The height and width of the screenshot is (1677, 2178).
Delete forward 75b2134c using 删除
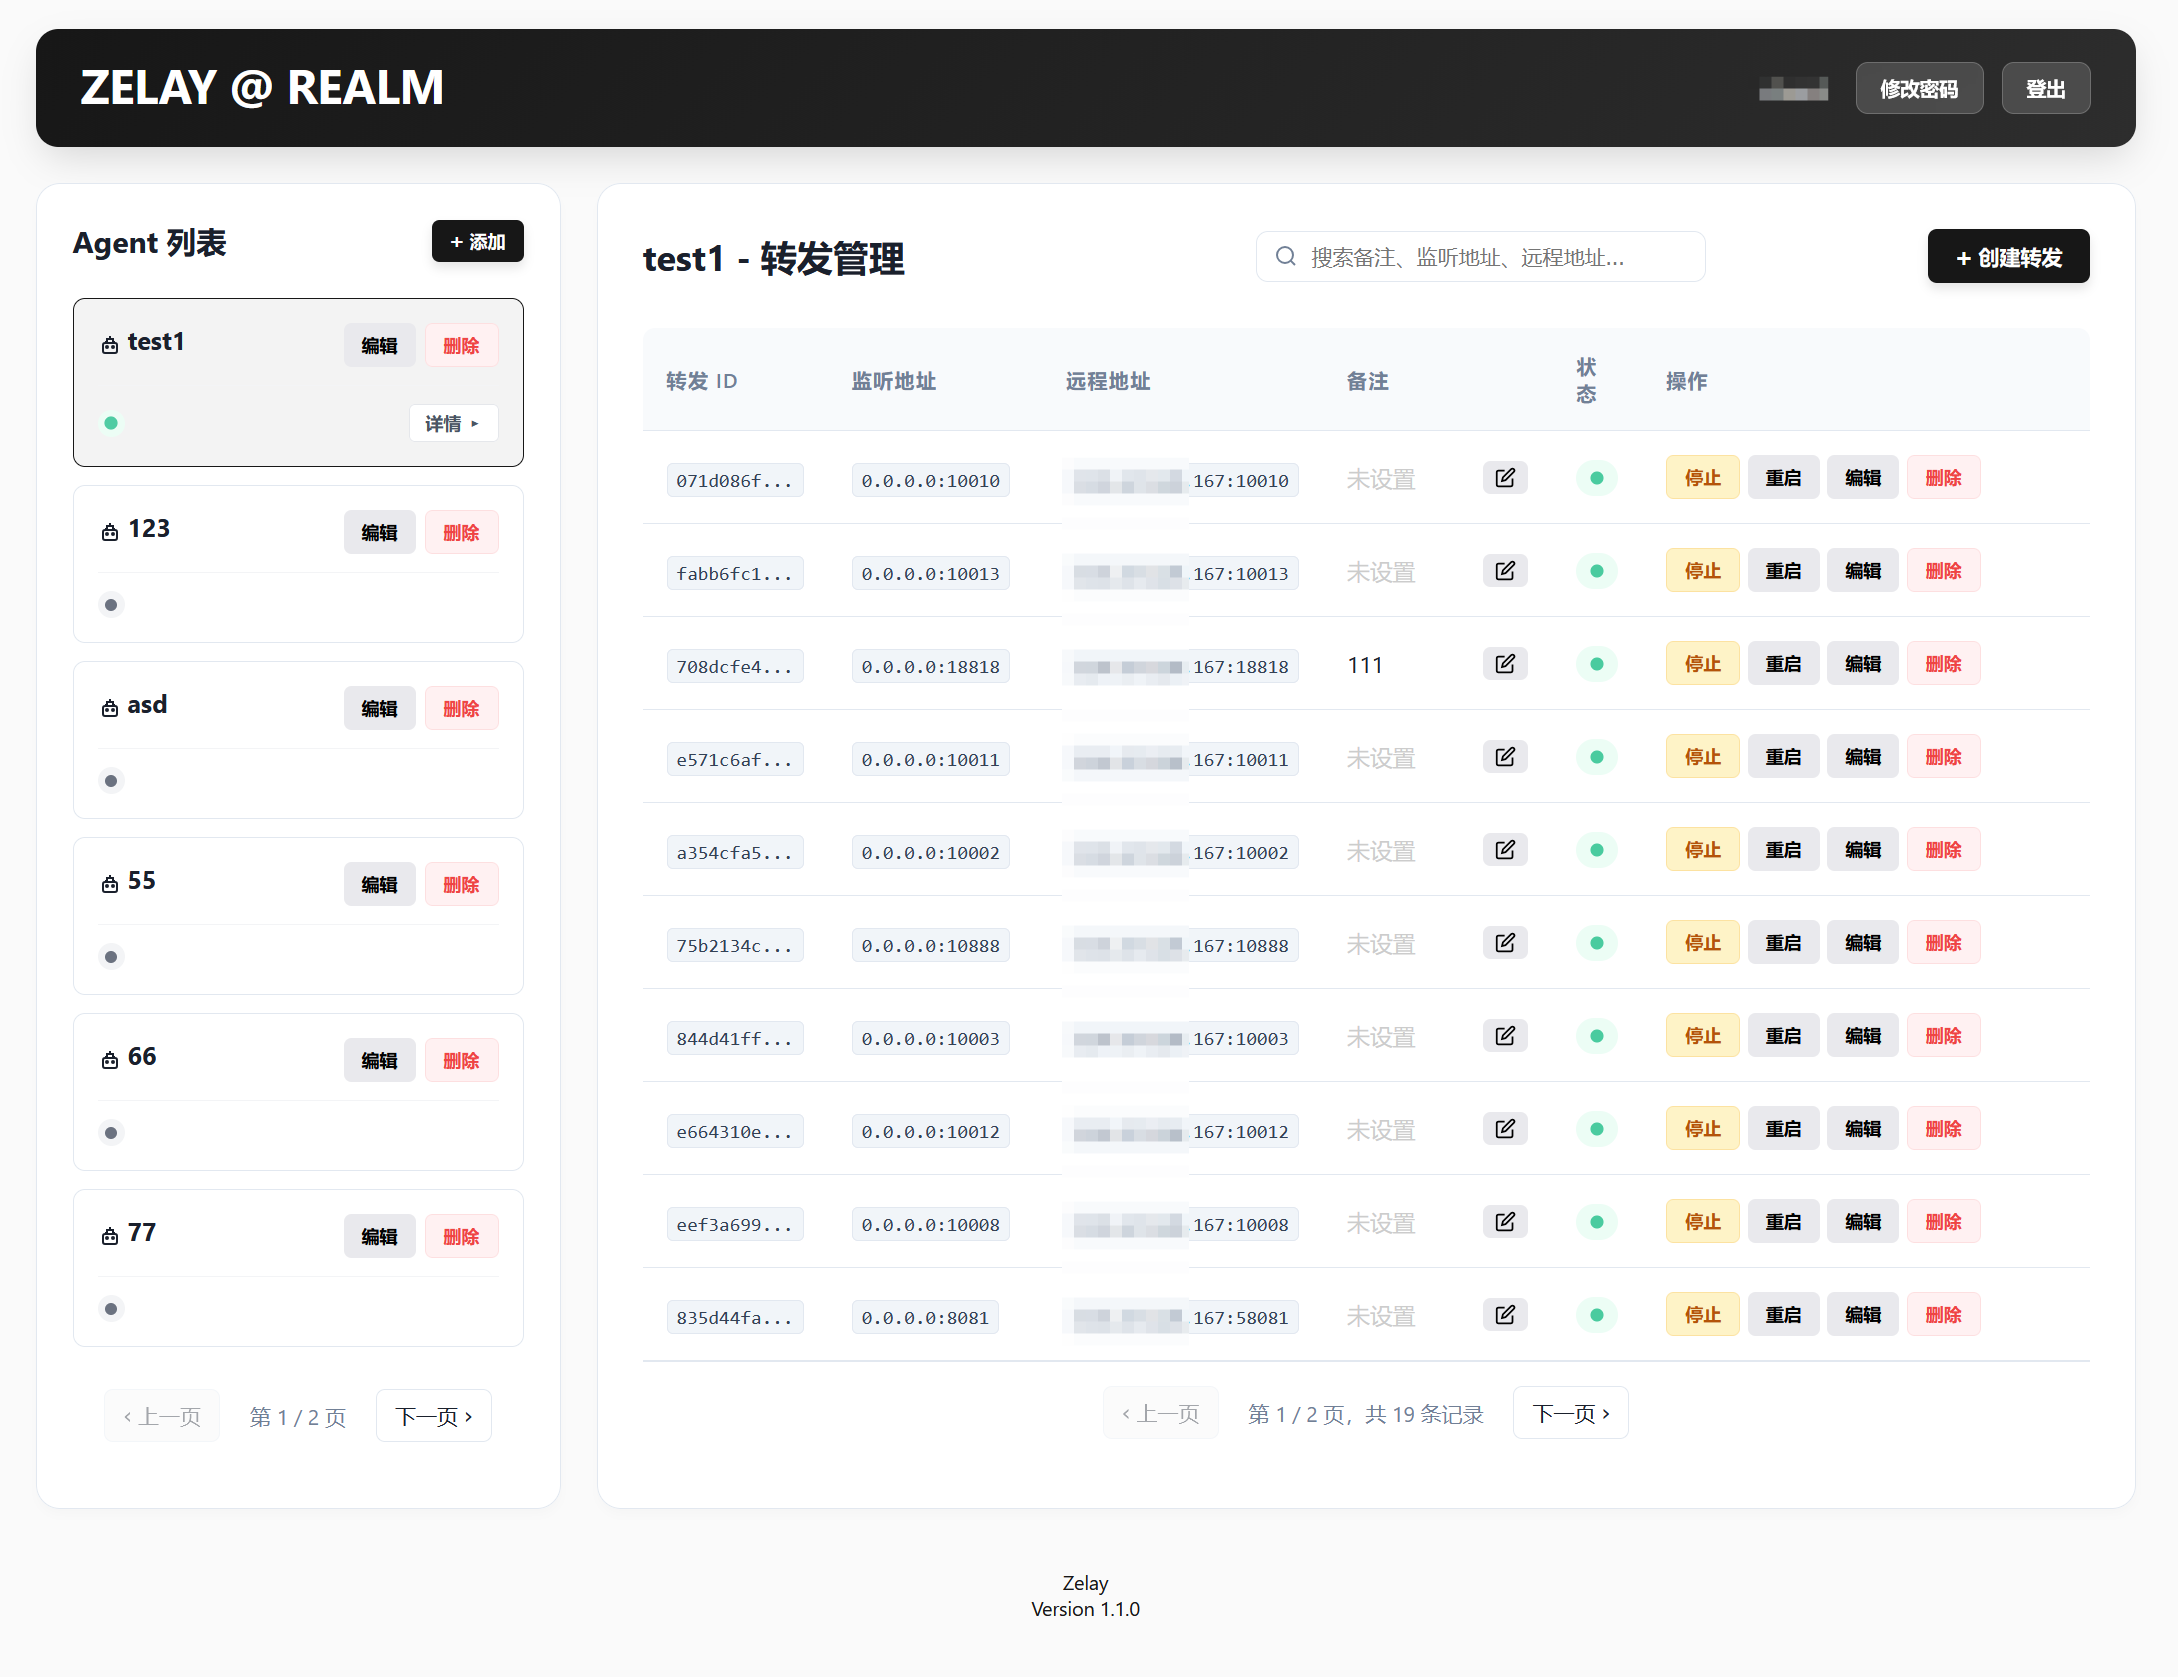click(x=1942, y=943)
